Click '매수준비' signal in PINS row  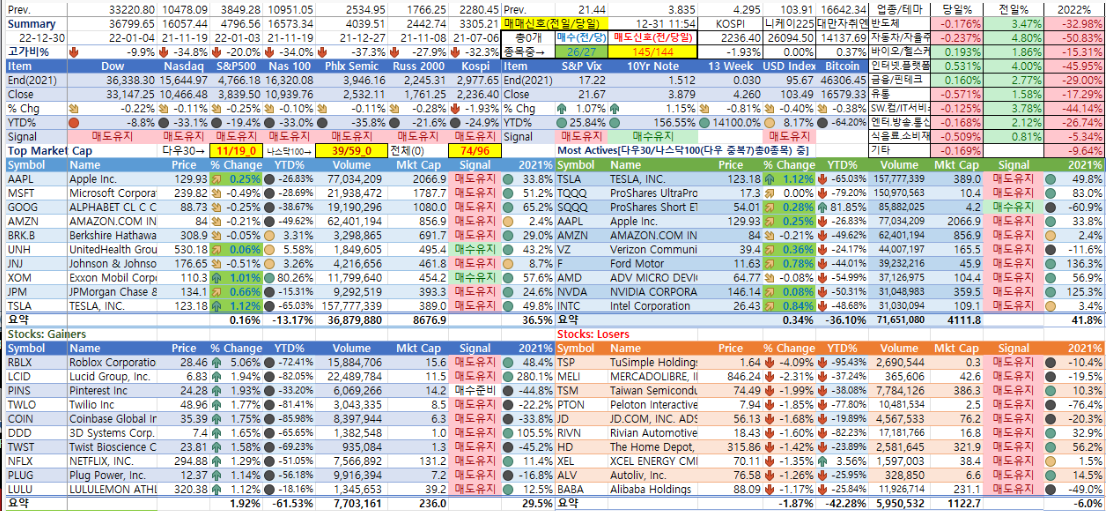475,391
